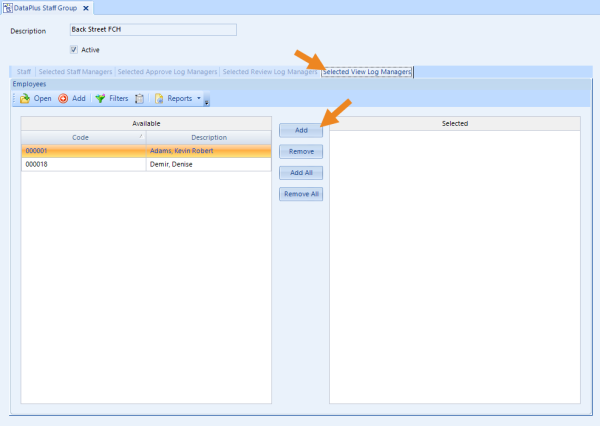Click the red Add icon in the Employees toolbar
Viewport: 600px width, 426px height.
64,99
